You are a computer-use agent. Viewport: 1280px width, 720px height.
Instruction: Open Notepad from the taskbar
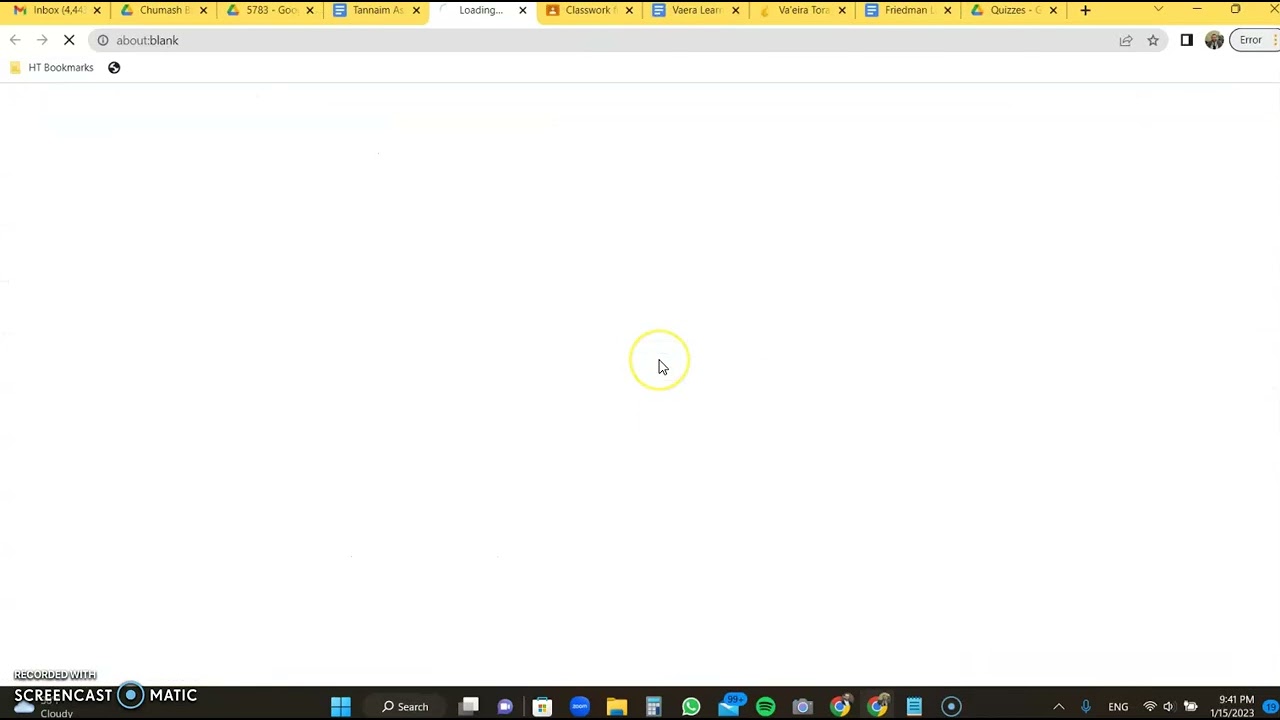[914, 707]
